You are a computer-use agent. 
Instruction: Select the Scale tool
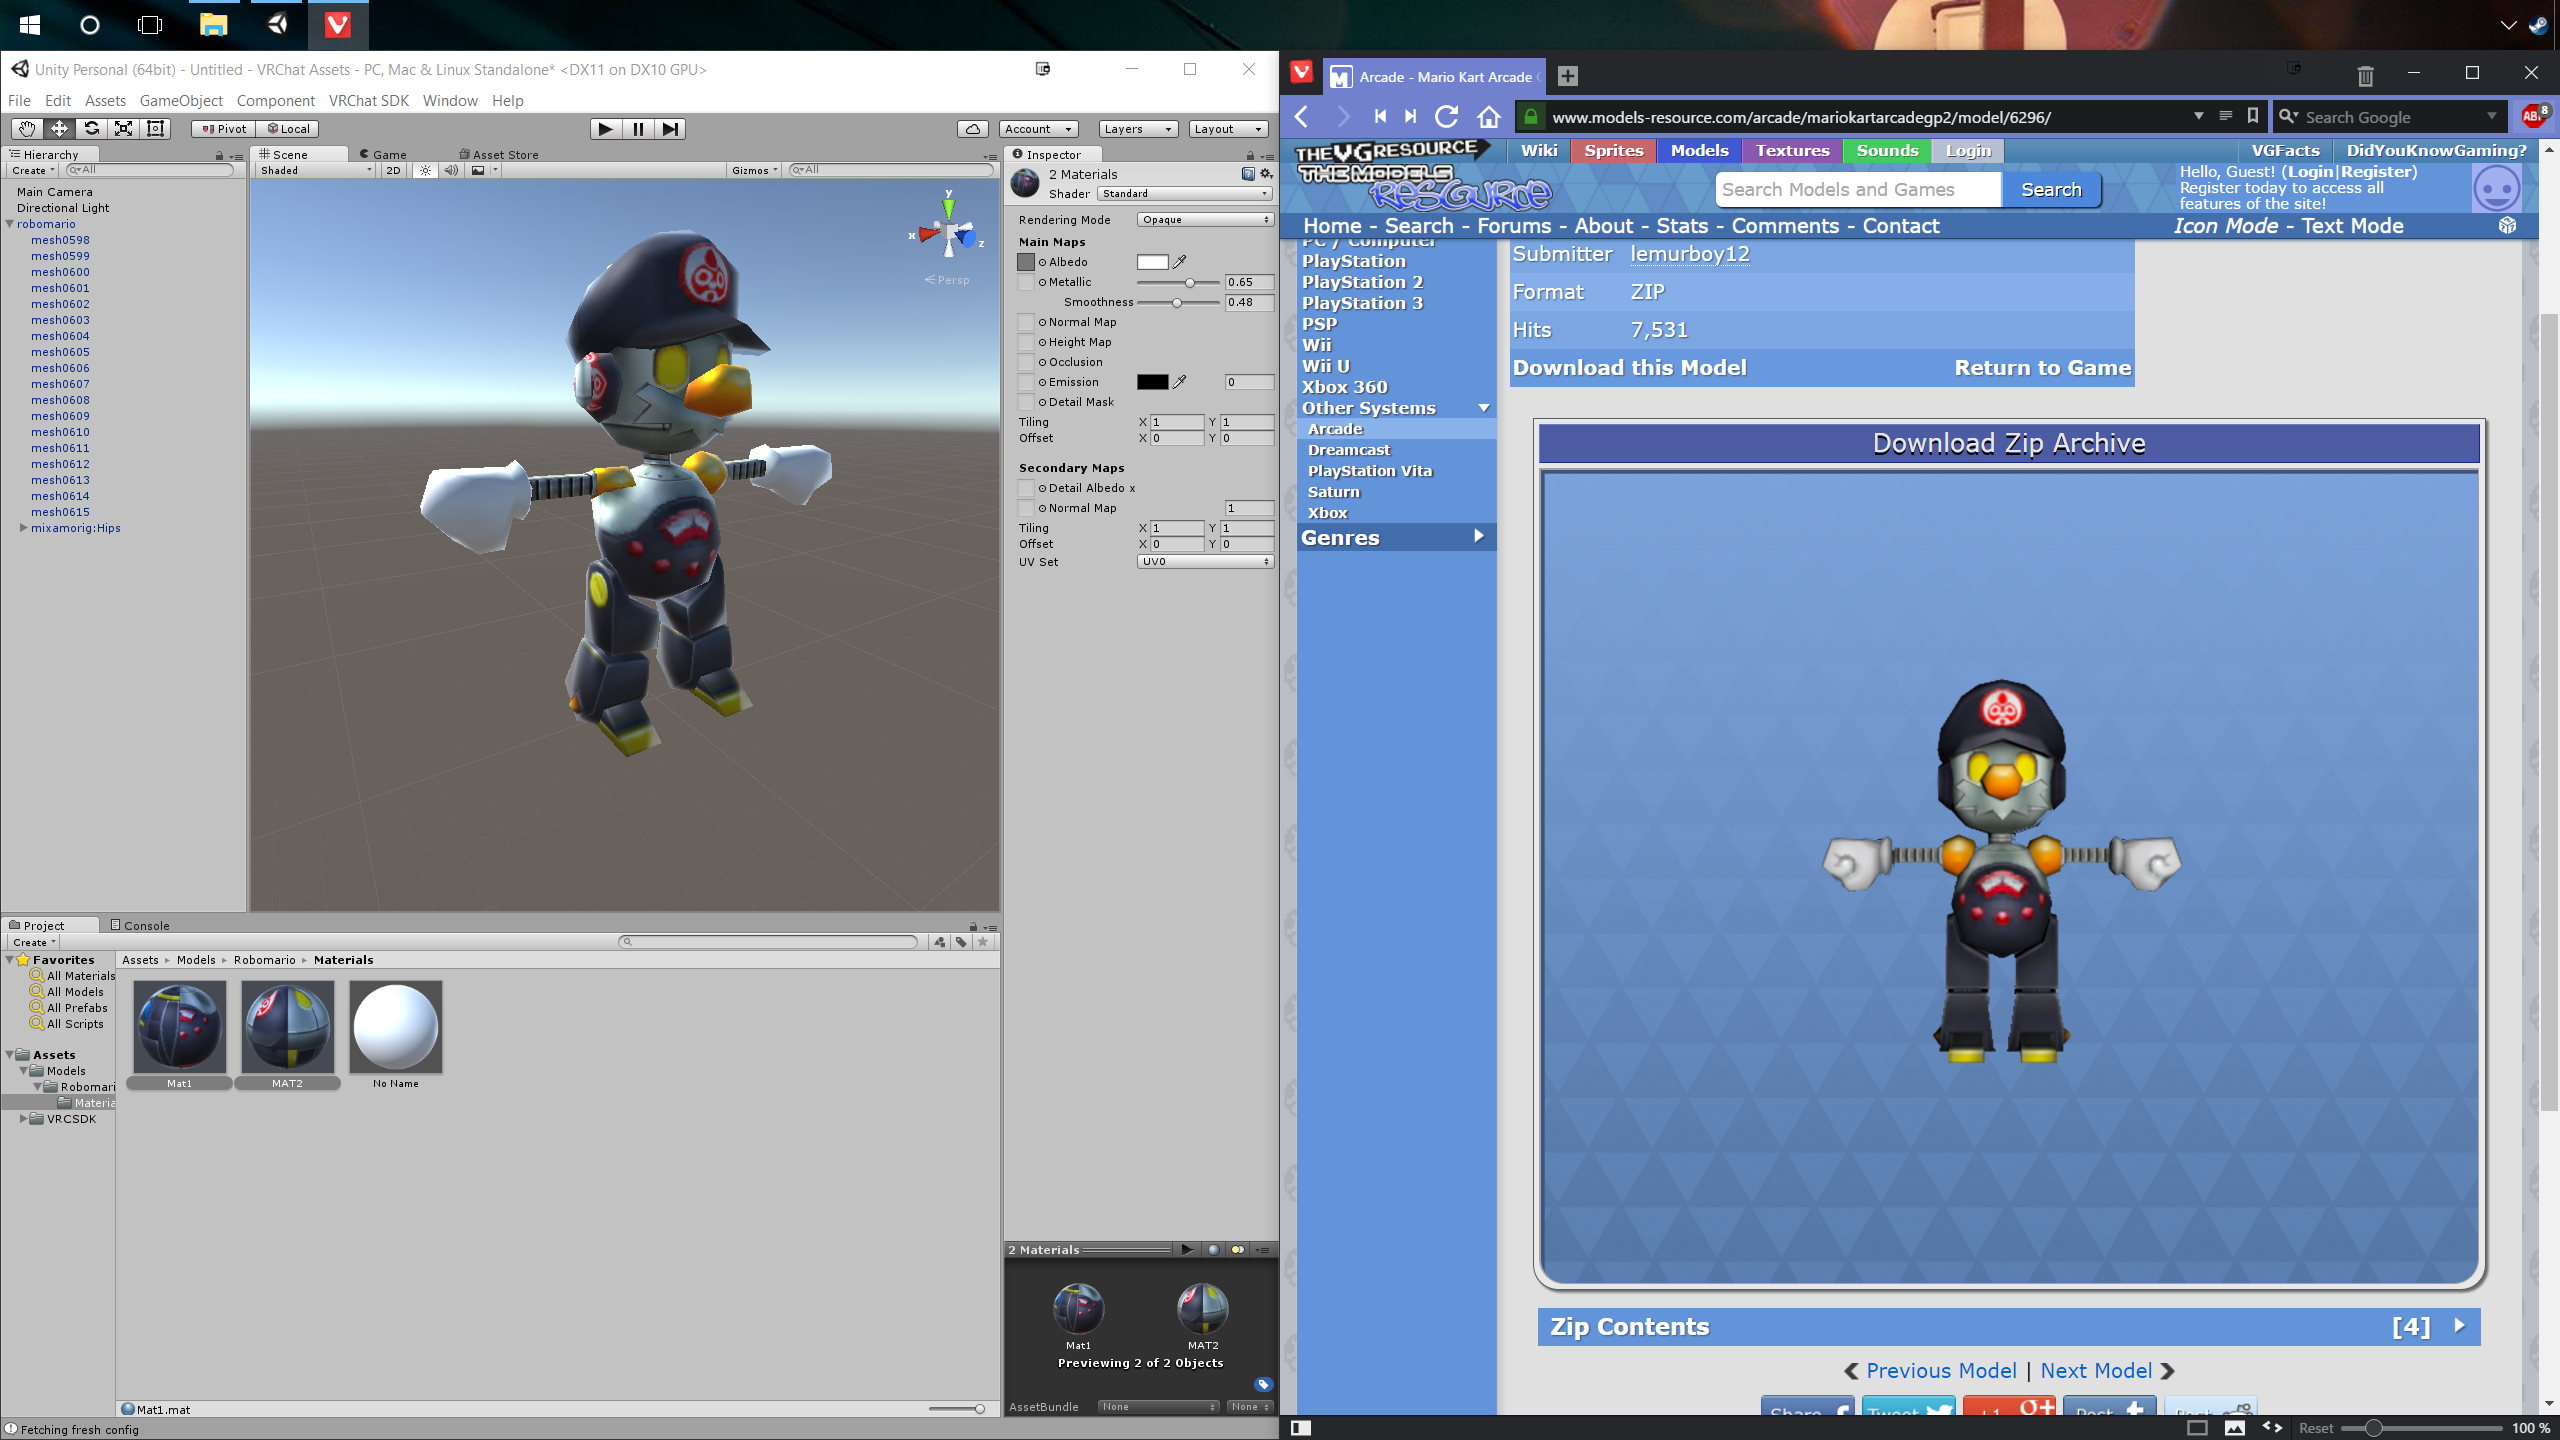123,128
